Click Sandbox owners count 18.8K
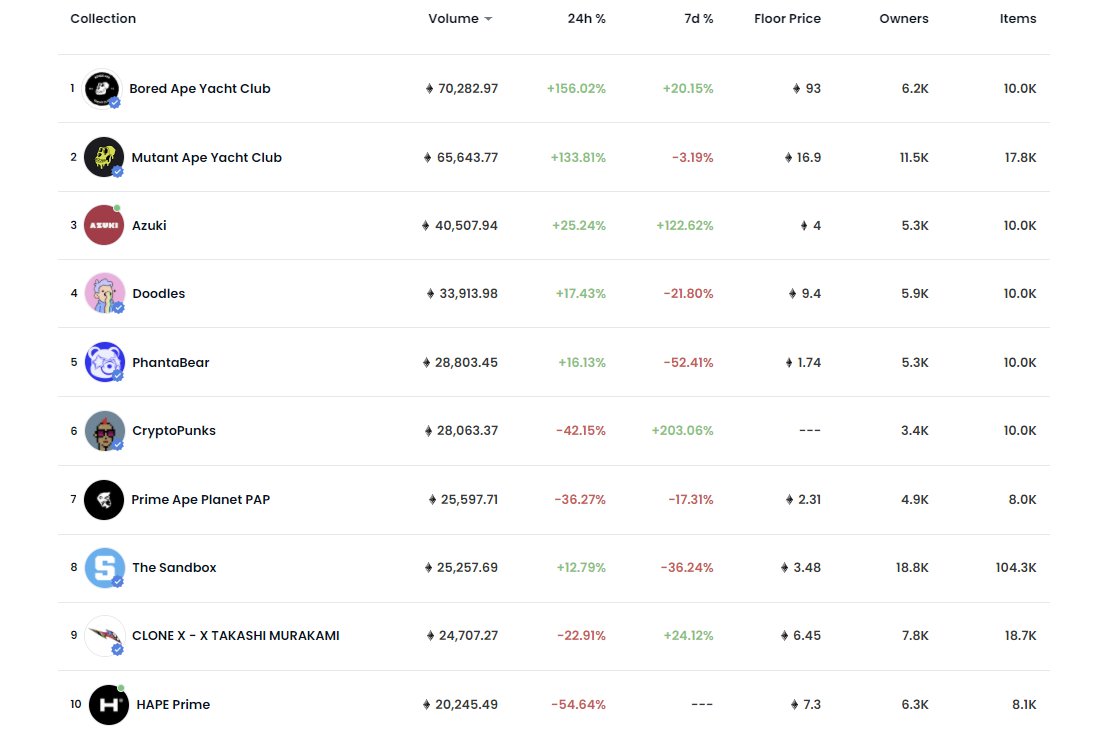This screenshot has height=736, width=1100. pyautogui.click(x=912, y=568)
